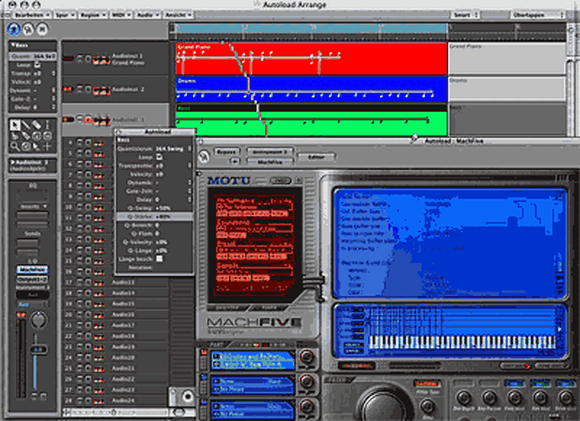Select the Pencil tool in toolbox

26,125
